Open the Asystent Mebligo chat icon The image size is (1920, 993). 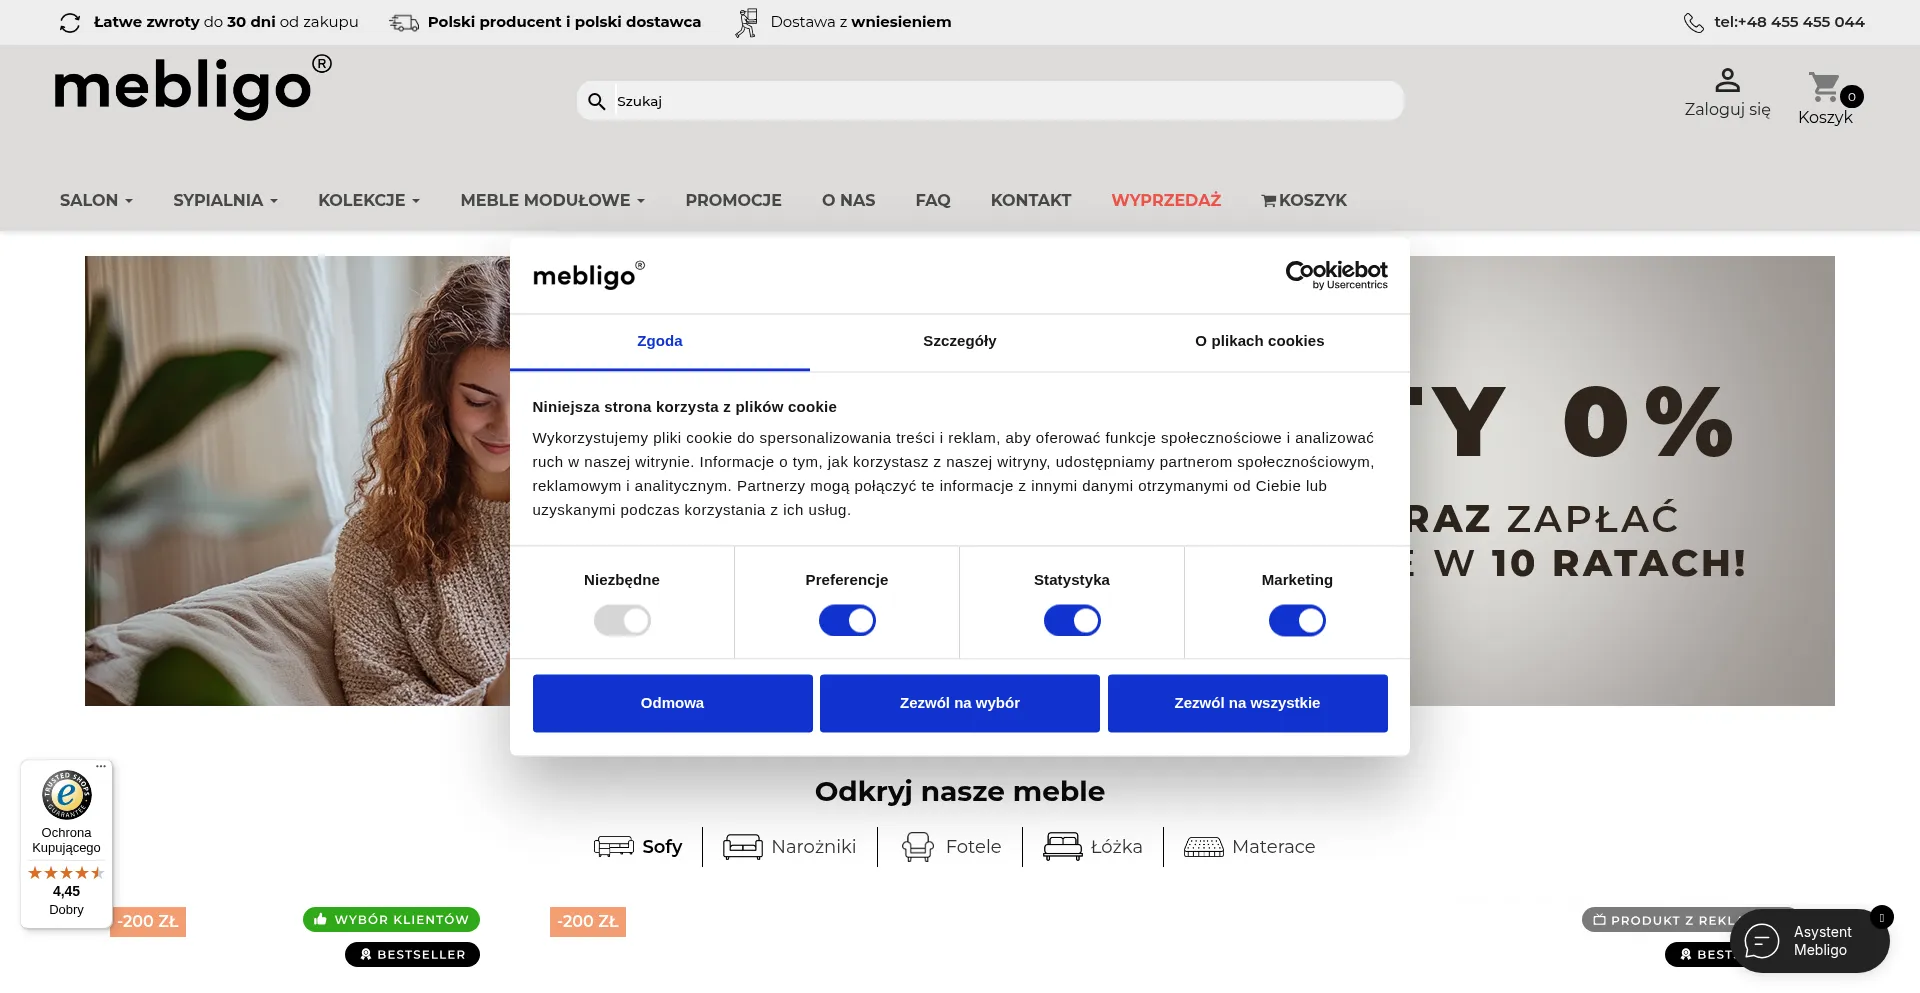(x=1762, y=941)
